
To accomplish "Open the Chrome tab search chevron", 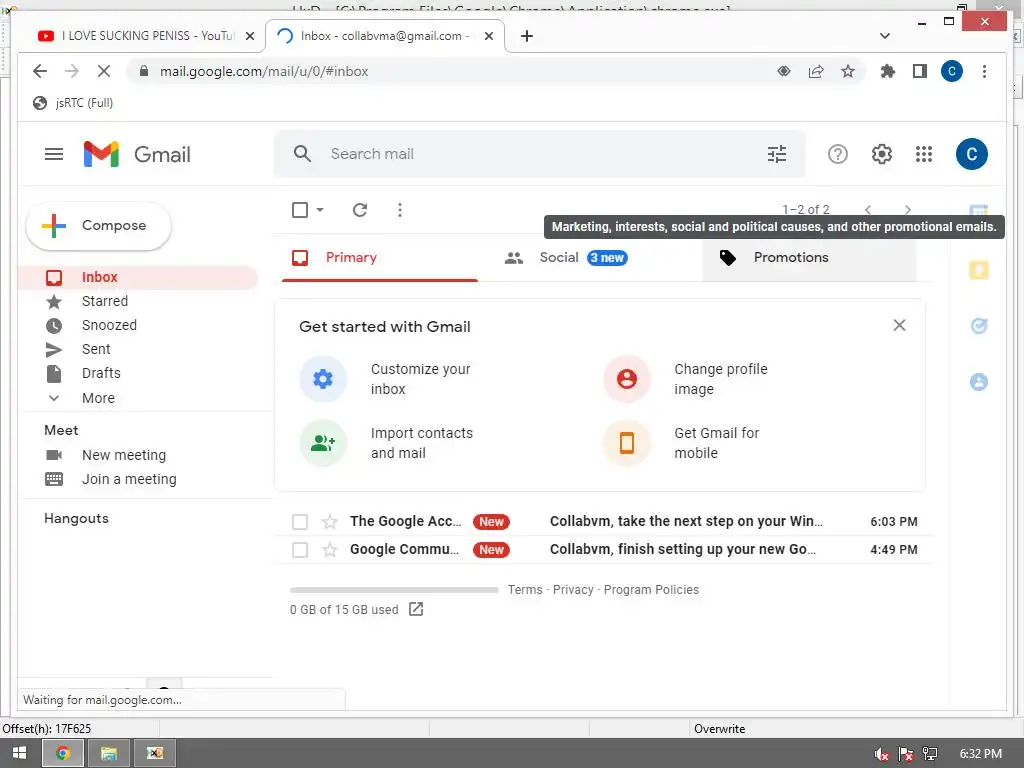I will click(x=884, y=36).
